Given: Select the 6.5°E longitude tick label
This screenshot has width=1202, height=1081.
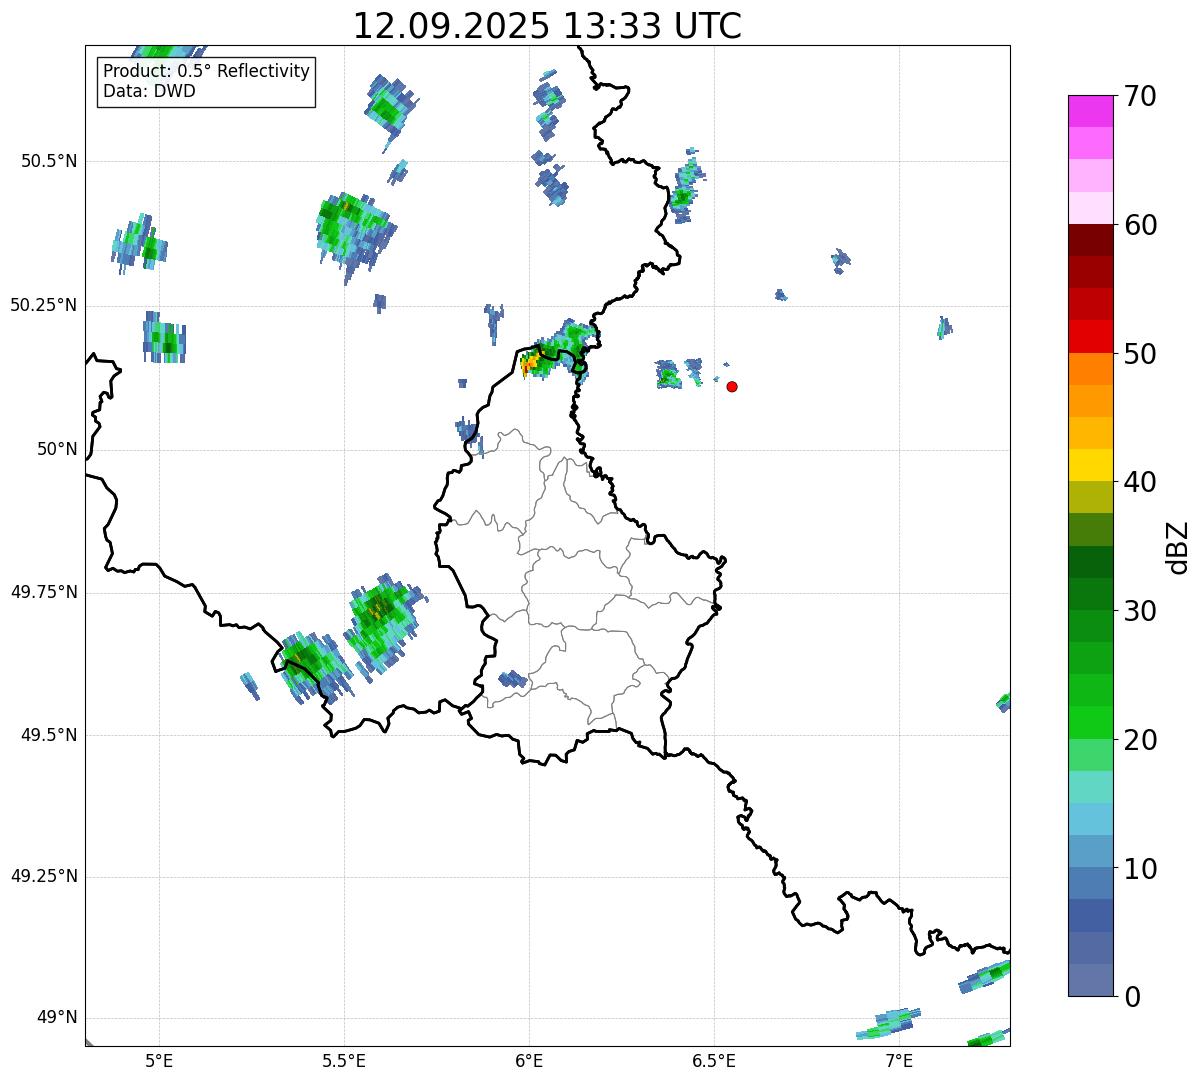Looking at the screenshot, I should coord(714,1061).
